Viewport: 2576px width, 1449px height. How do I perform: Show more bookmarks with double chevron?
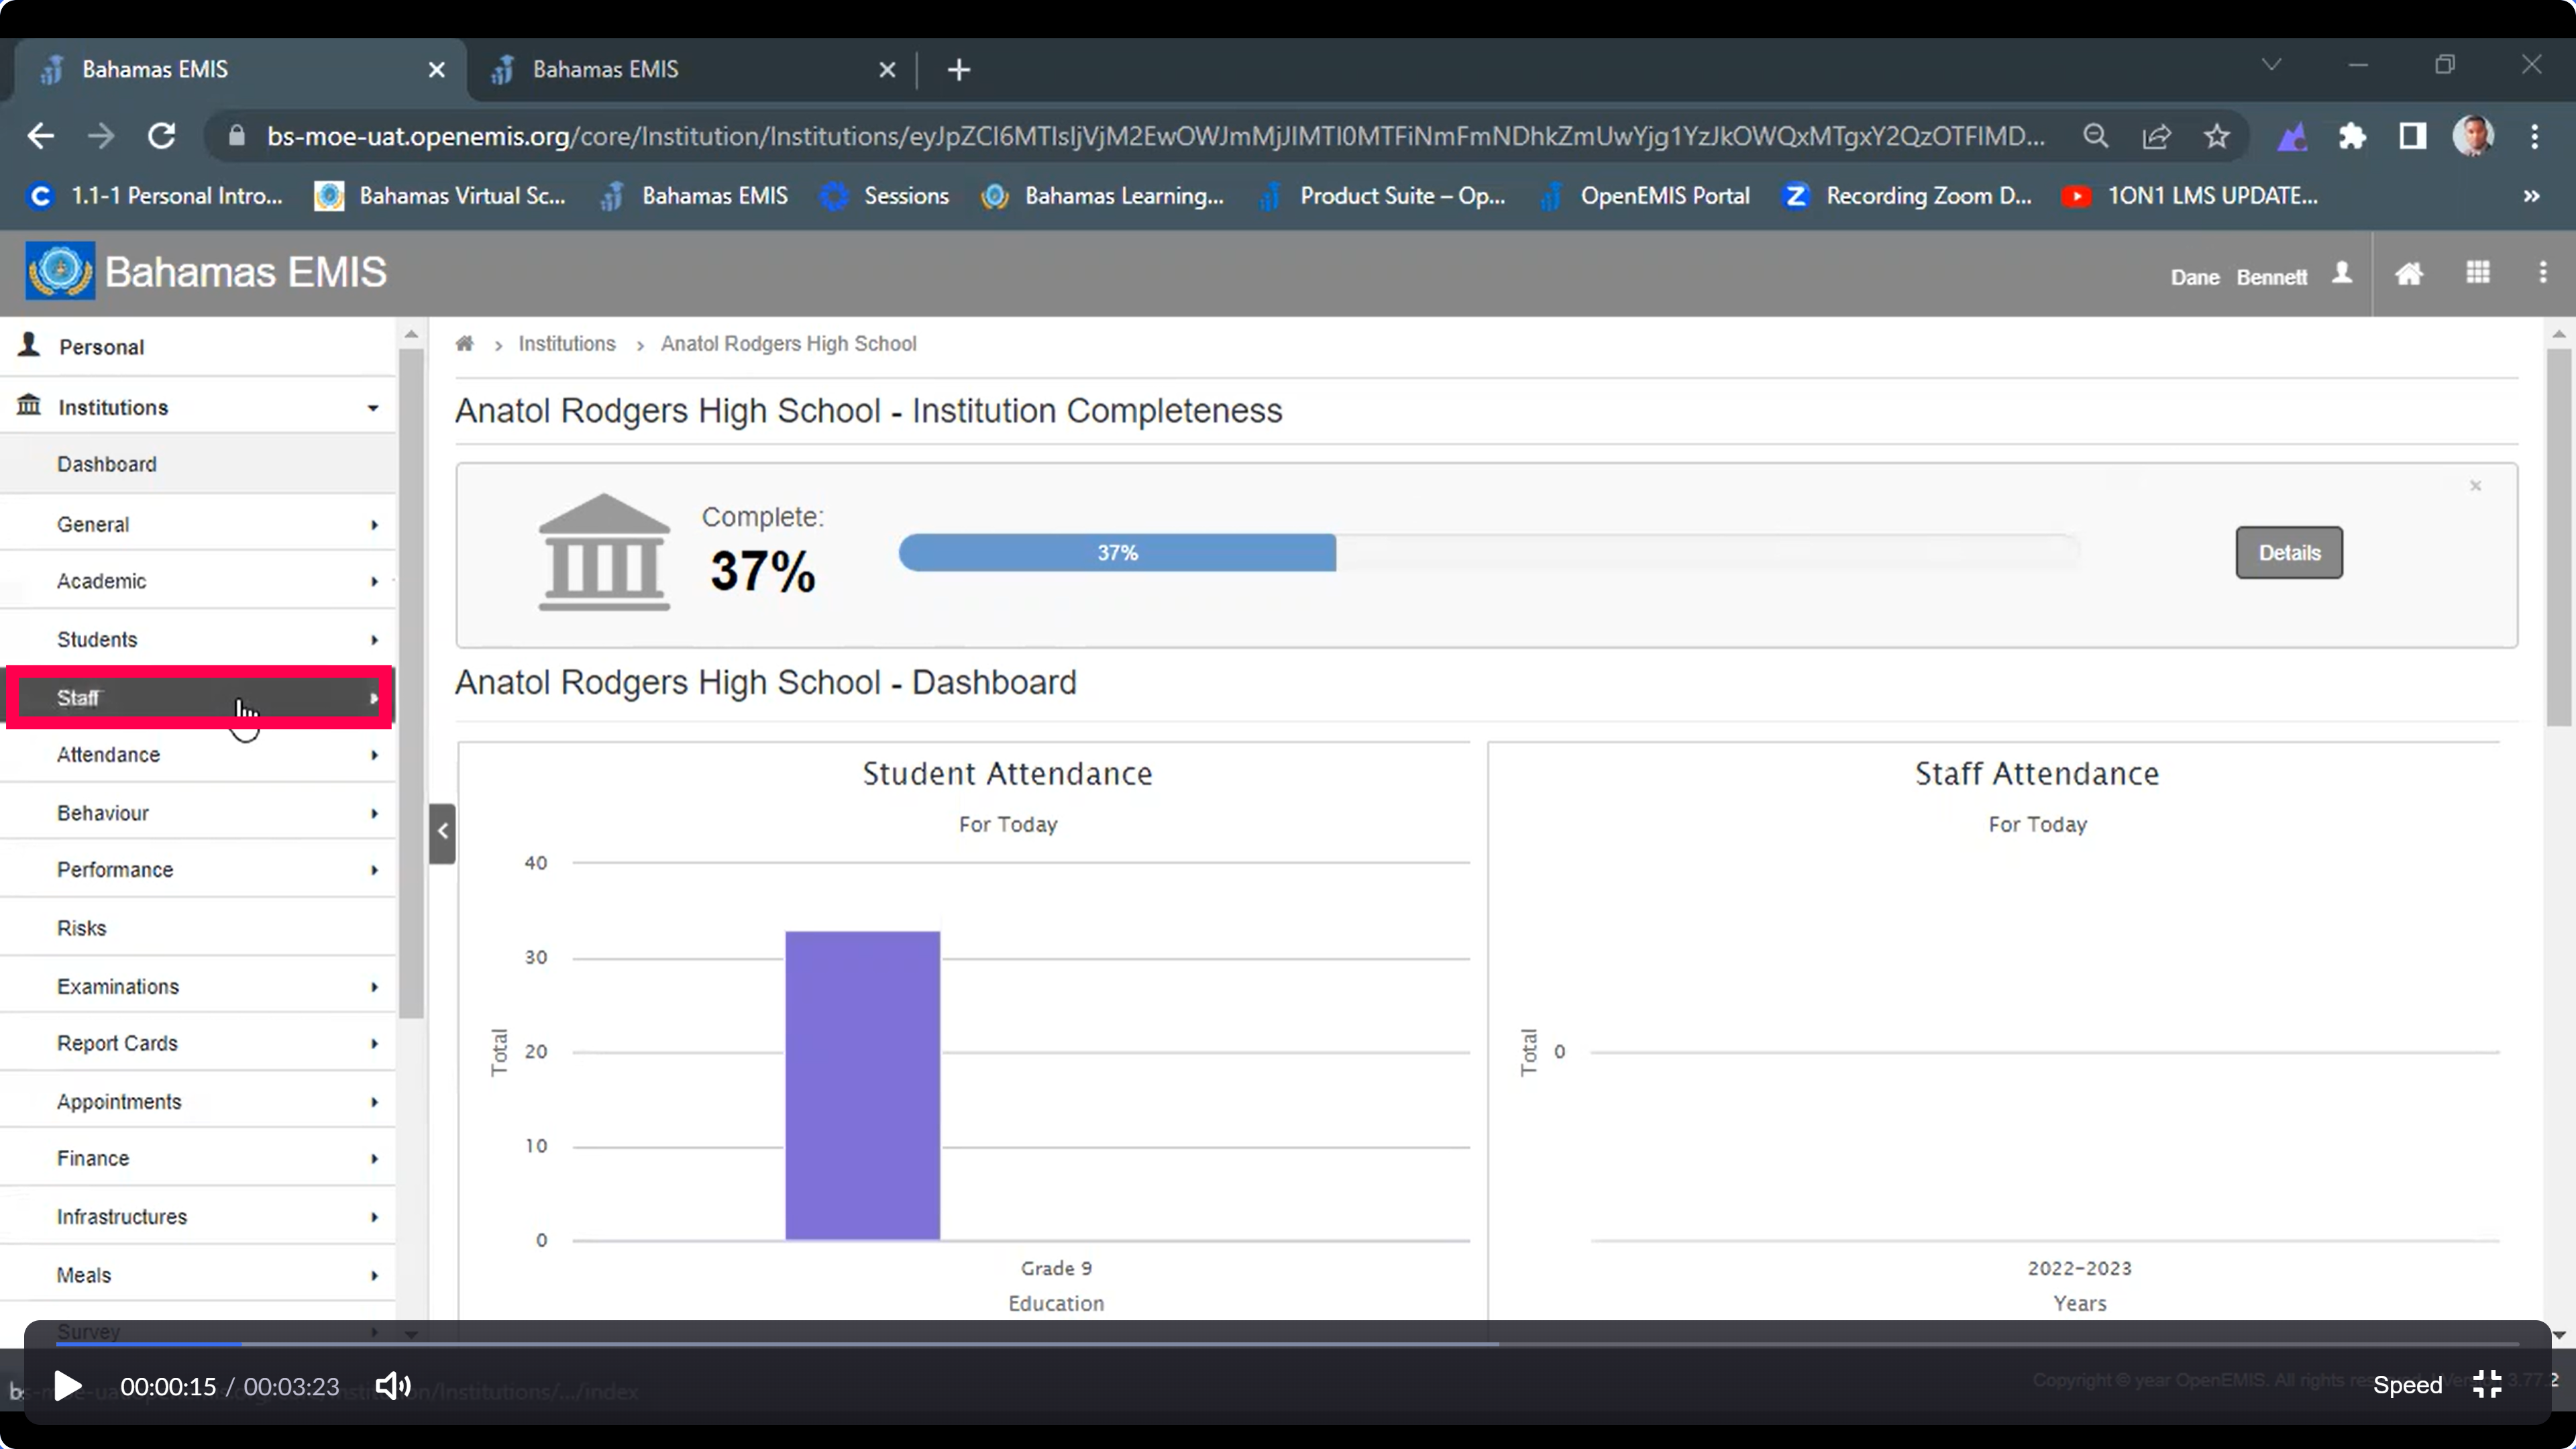(x=2531, y=196)
